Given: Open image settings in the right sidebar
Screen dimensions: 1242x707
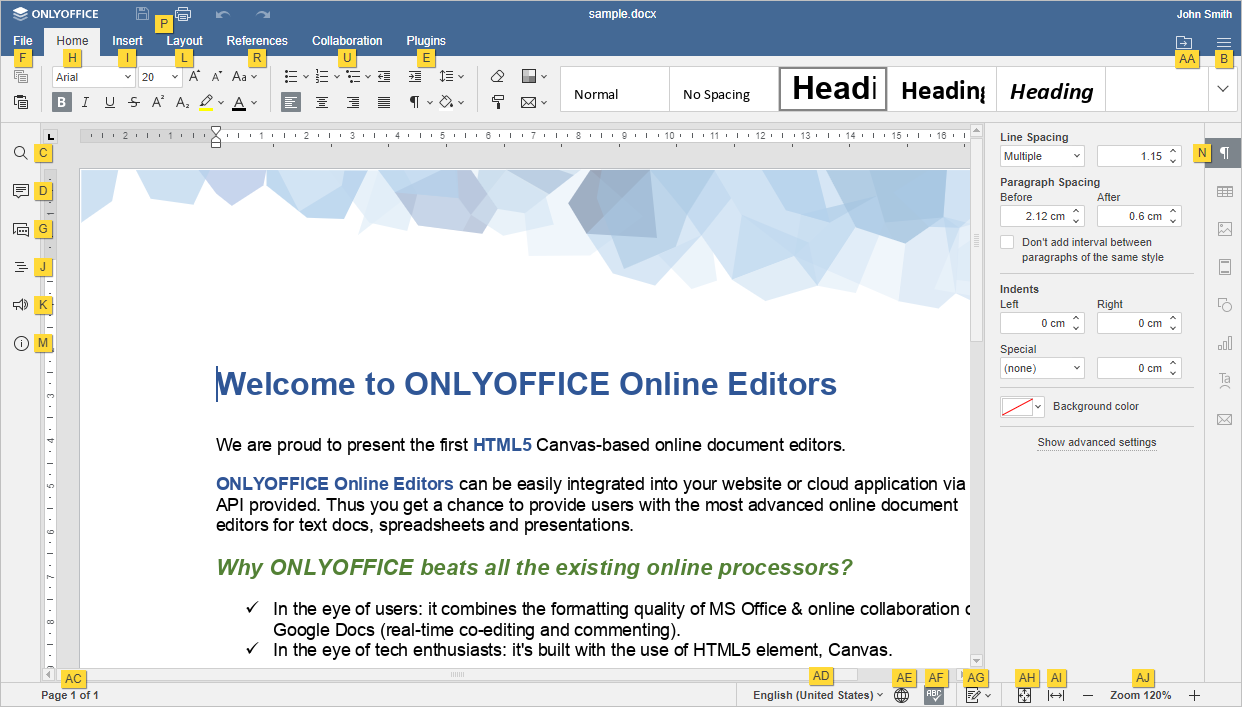Looking at the screenshot, I should pyautogui.click(x=1224, y=229).
